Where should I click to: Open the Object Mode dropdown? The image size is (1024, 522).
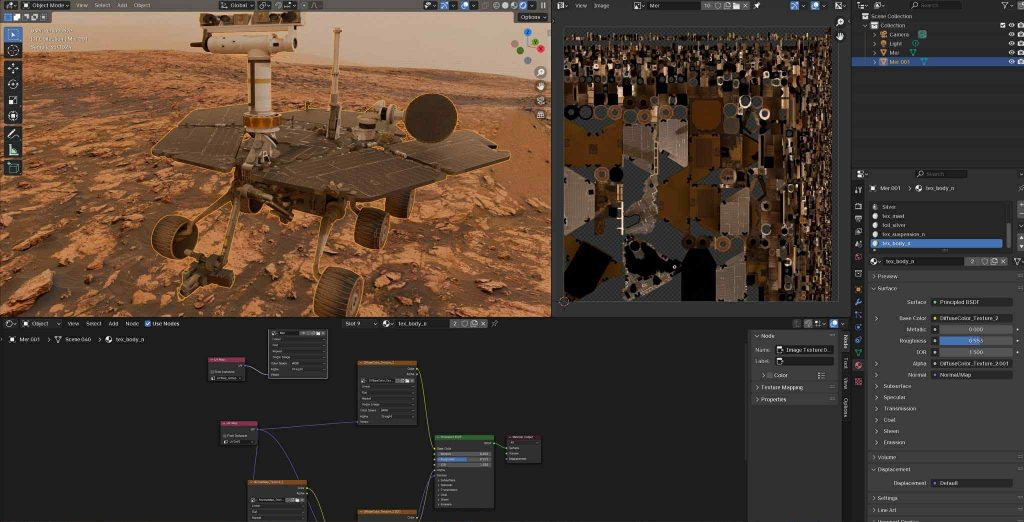coord(43,5)
